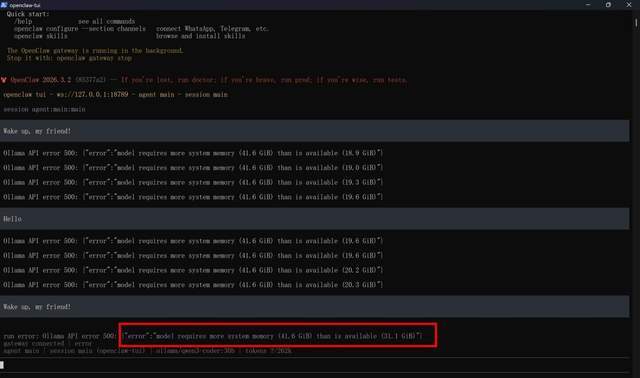
Task: Click the Ollama error line showing 19.3 GiB available
Action: 193,182
